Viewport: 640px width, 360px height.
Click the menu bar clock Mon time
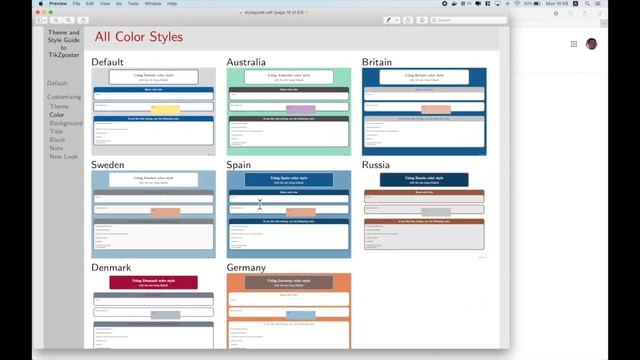point(557,4)
